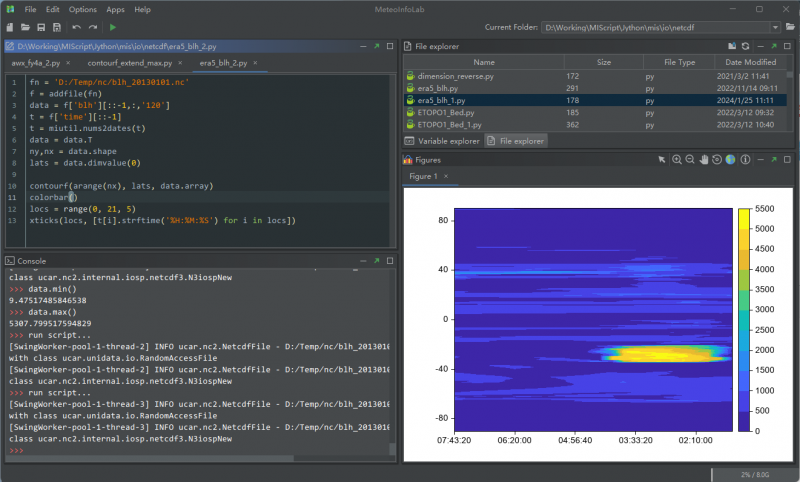Open the Options menu
Viewport: 800px width, 482px height.
click(x=83, y=9)
